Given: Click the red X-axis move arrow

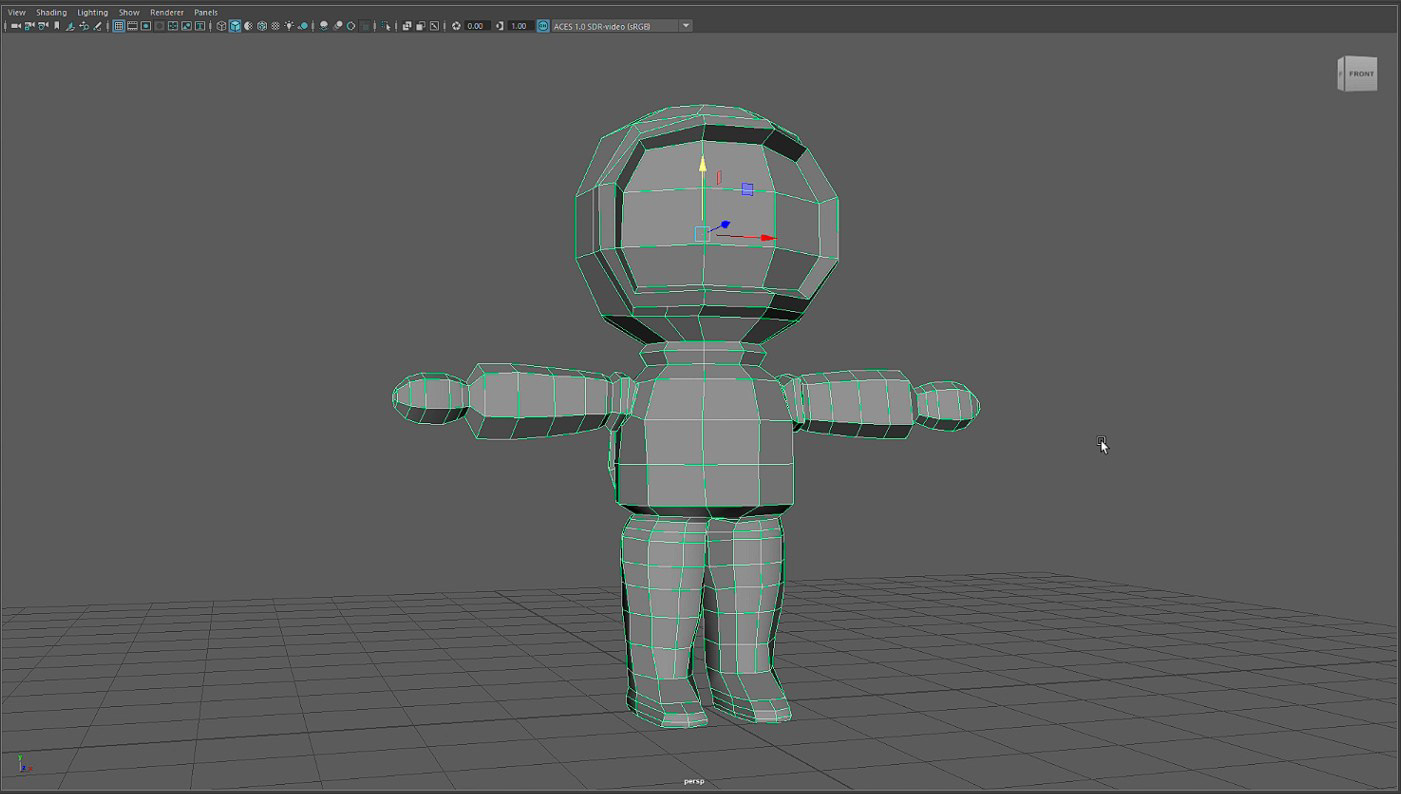Looking at the screenshot, I should 767,238.
